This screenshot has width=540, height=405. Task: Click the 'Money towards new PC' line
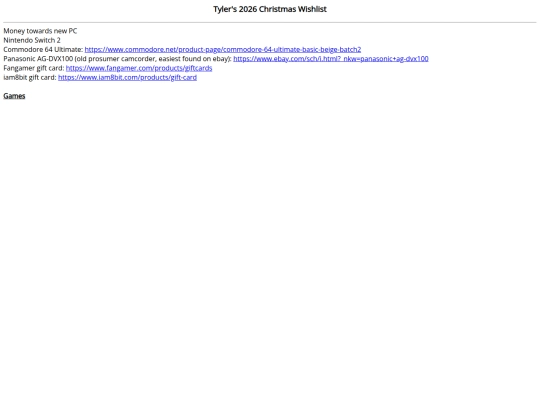pos(40,31)
